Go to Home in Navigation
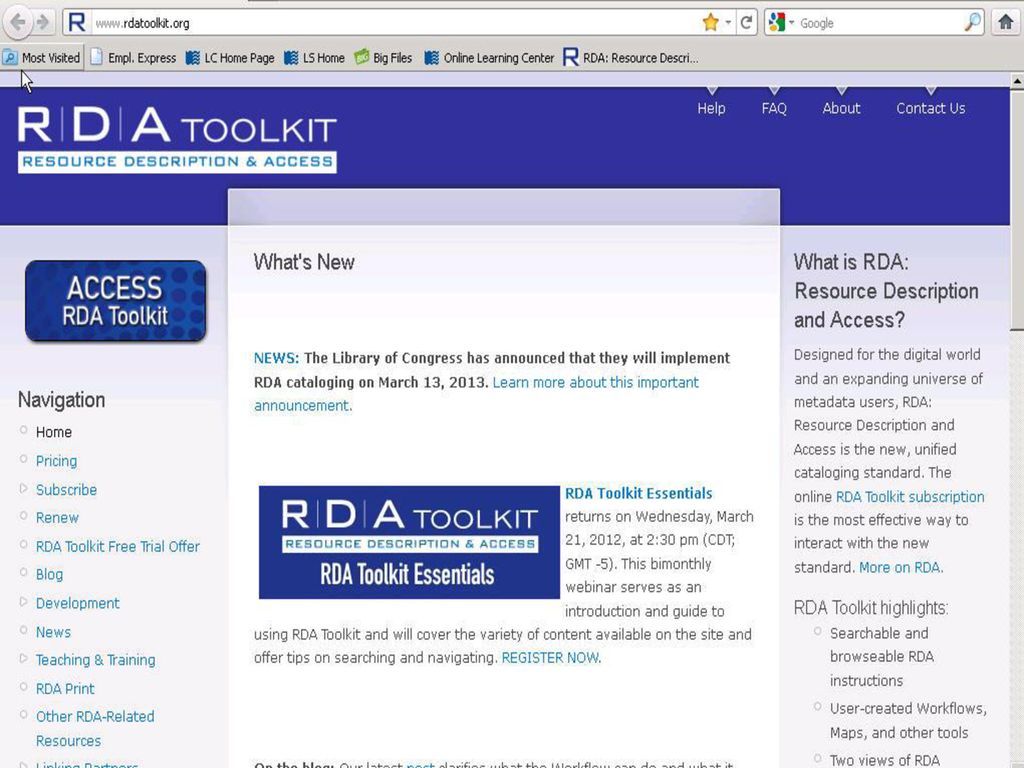Viewport: 1024px width, 768px height. pyautogui.click(x=54, y=432)
